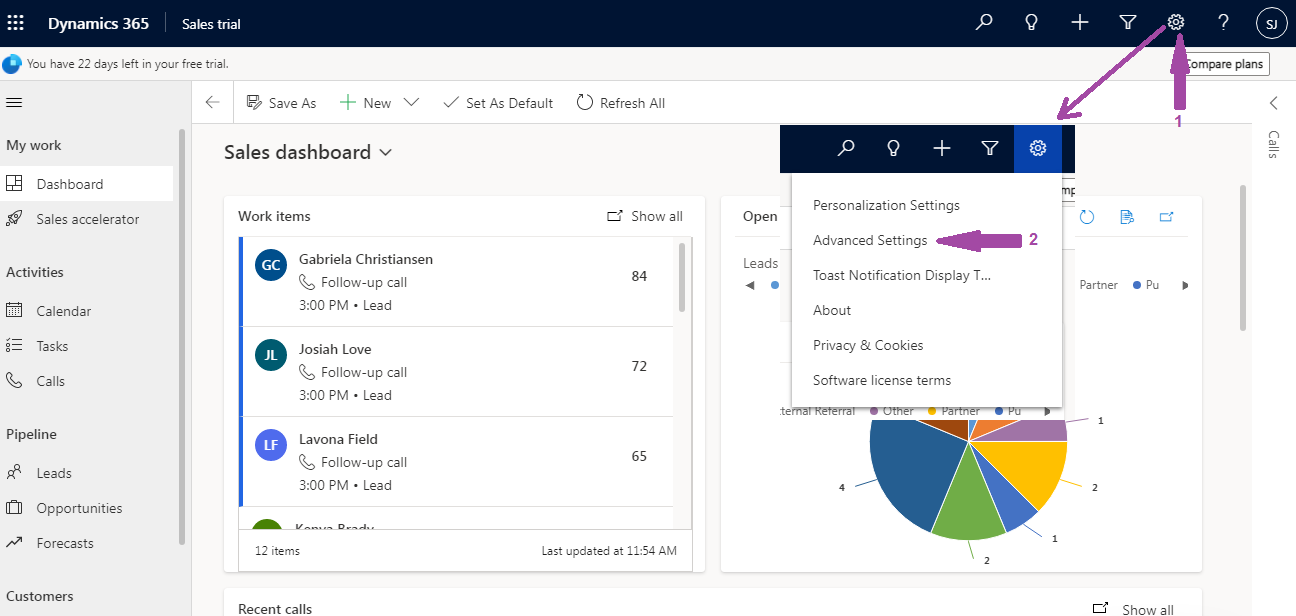Viewport: 1296px width, 616px height.
Task: Click the Tasks list icon in the sidebar
Action: click(x=14, y=346)
